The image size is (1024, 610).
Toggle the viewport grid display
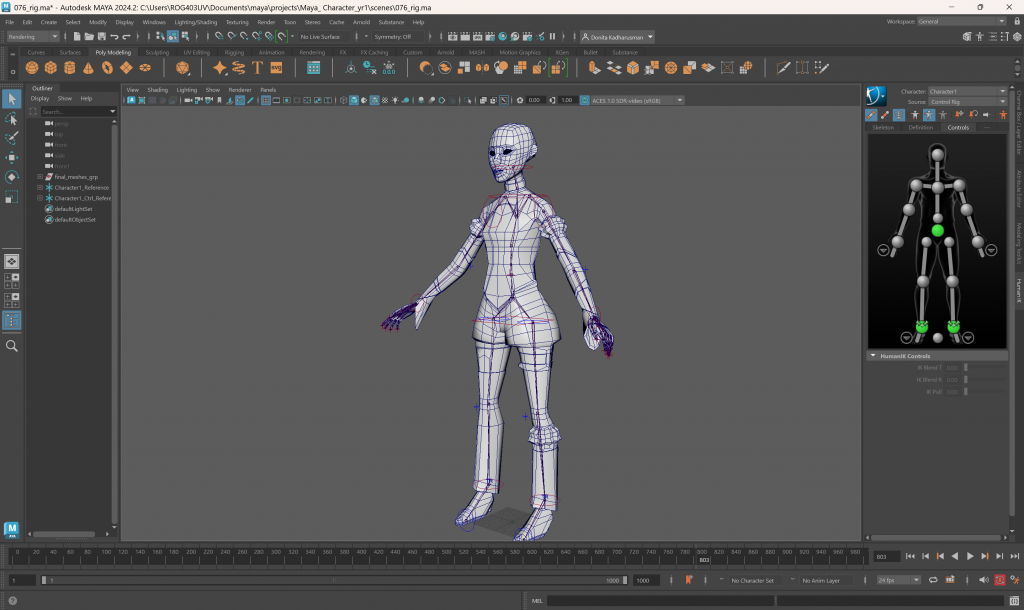click(266, 101)
